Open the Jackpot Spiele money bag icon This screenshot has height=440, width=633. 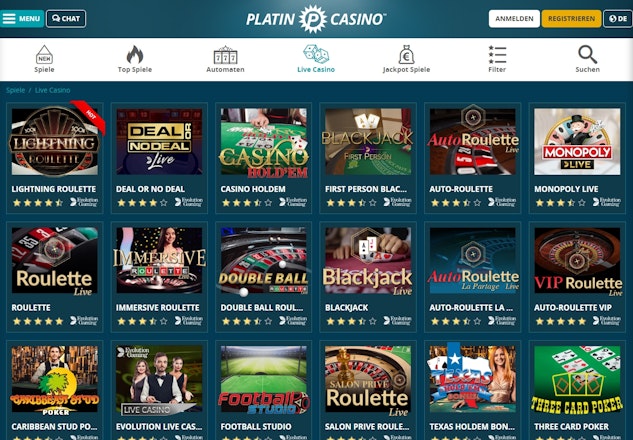pyautogui.click(x=407, y=55)
